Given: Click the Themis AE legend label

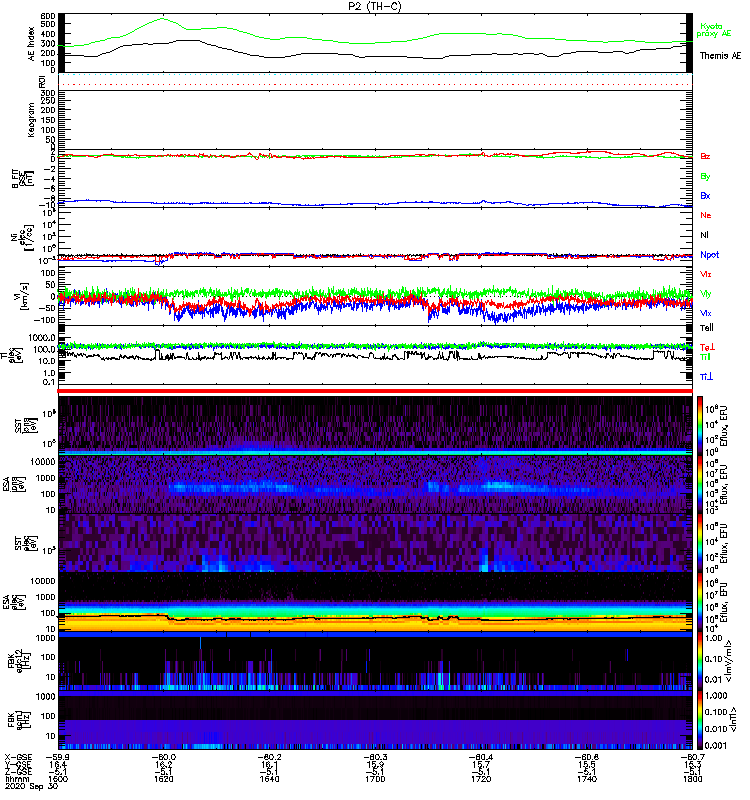Looking at the screenshot, I should 720,56.
